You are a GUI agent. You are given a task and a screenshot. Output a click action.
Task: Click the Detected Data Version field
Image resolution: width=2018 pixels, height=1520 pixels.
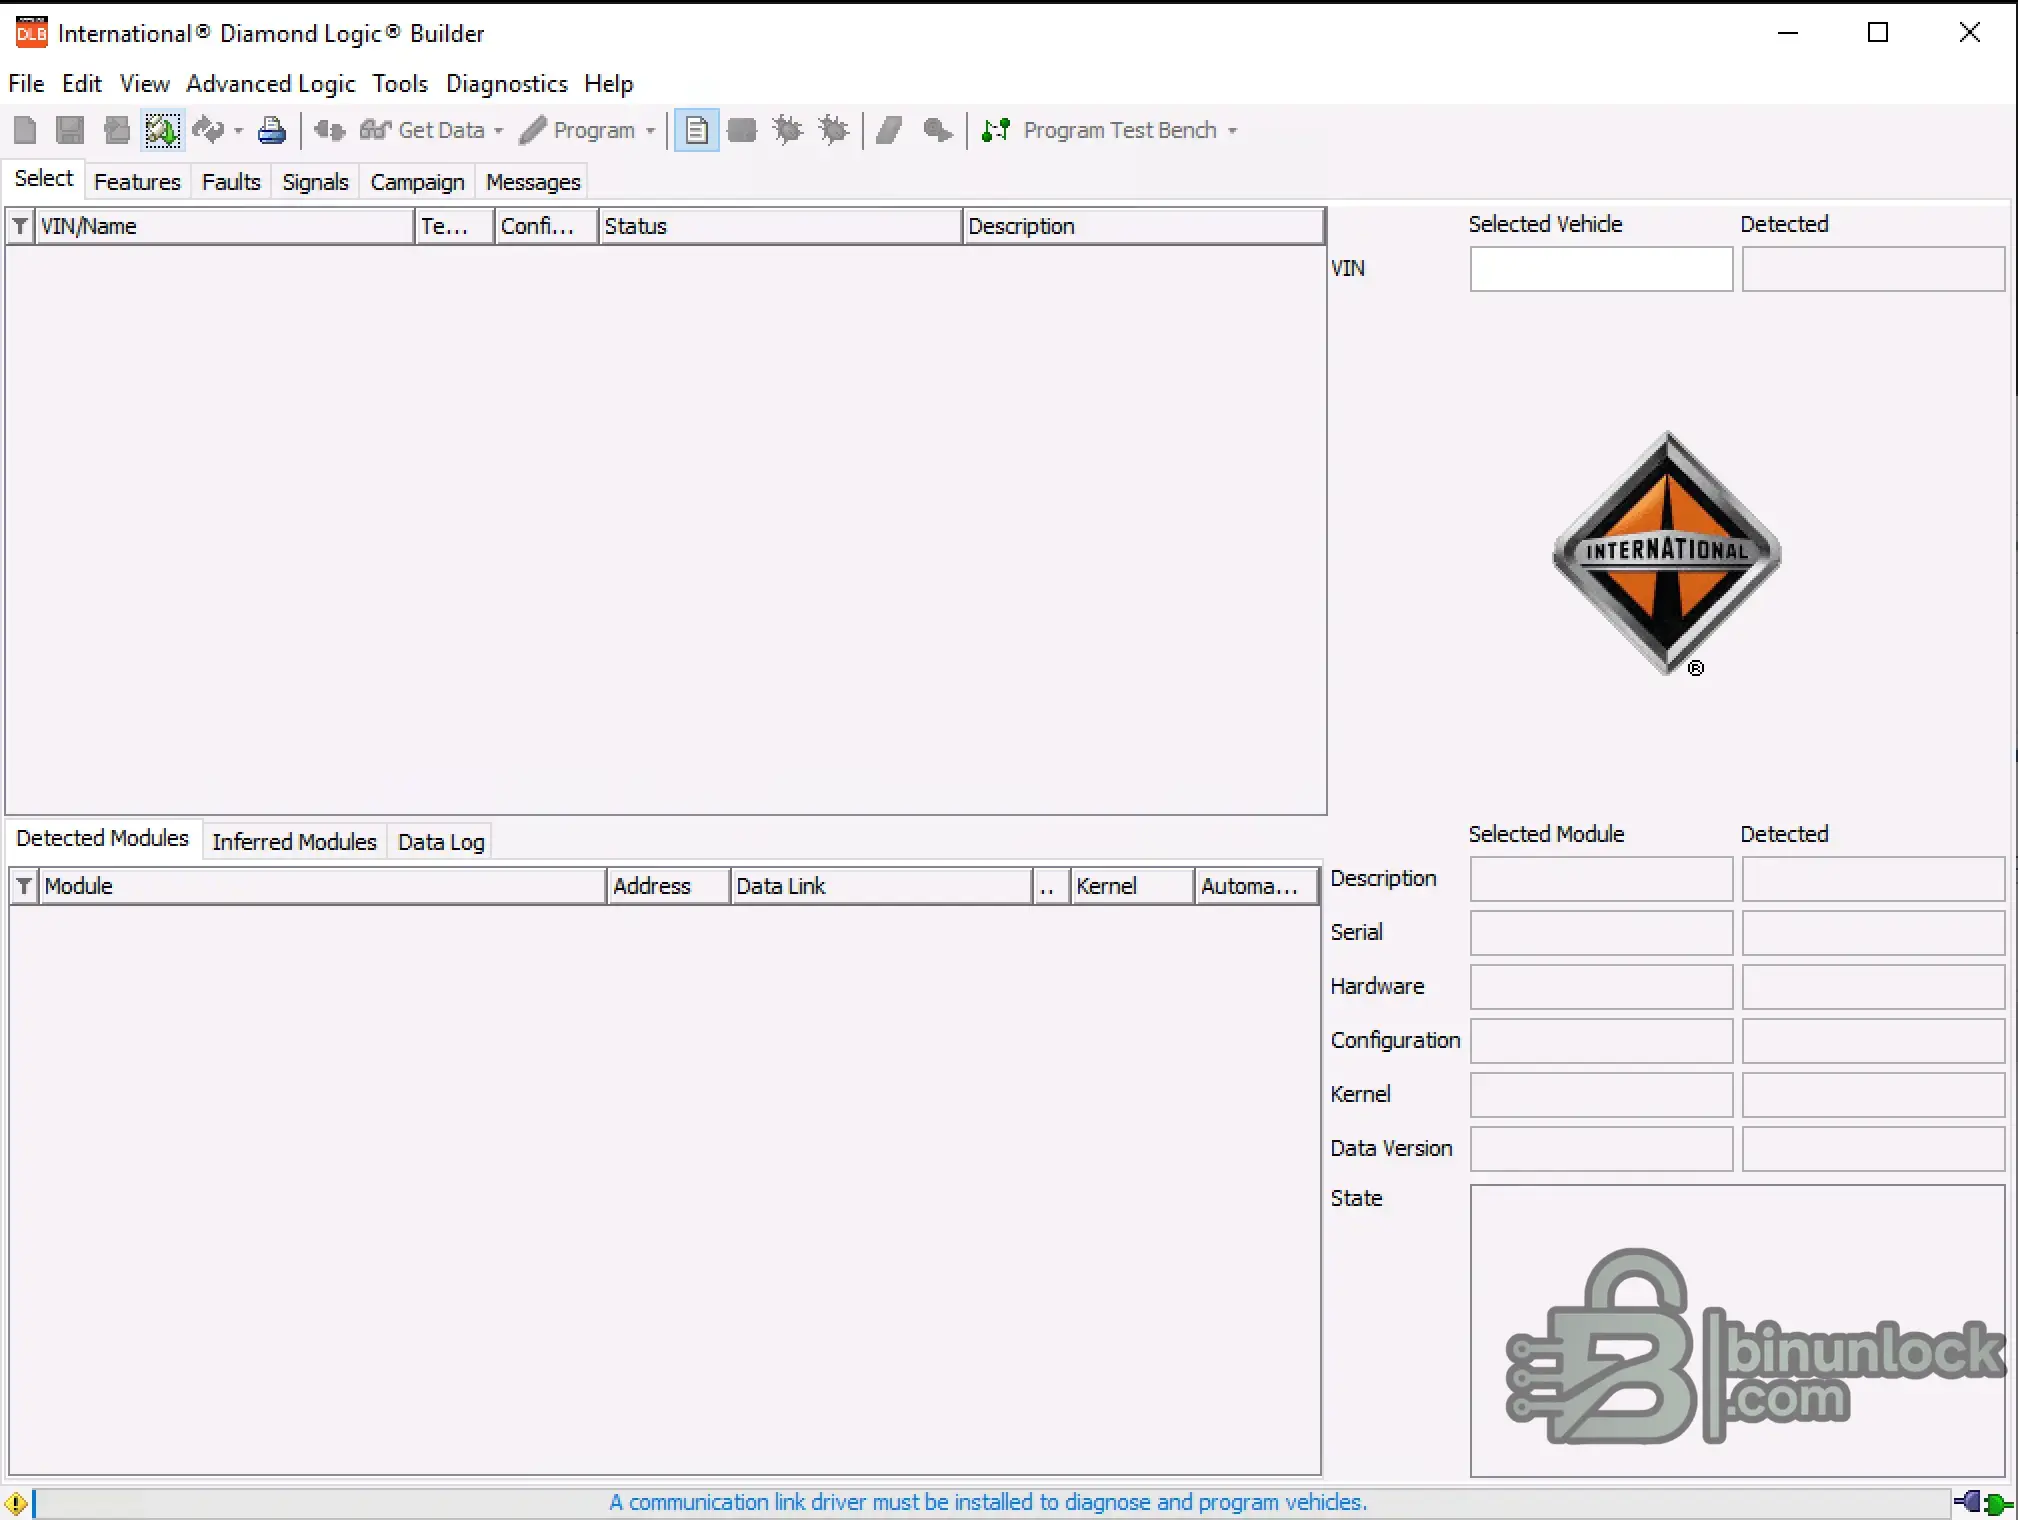(1873, 1149)
